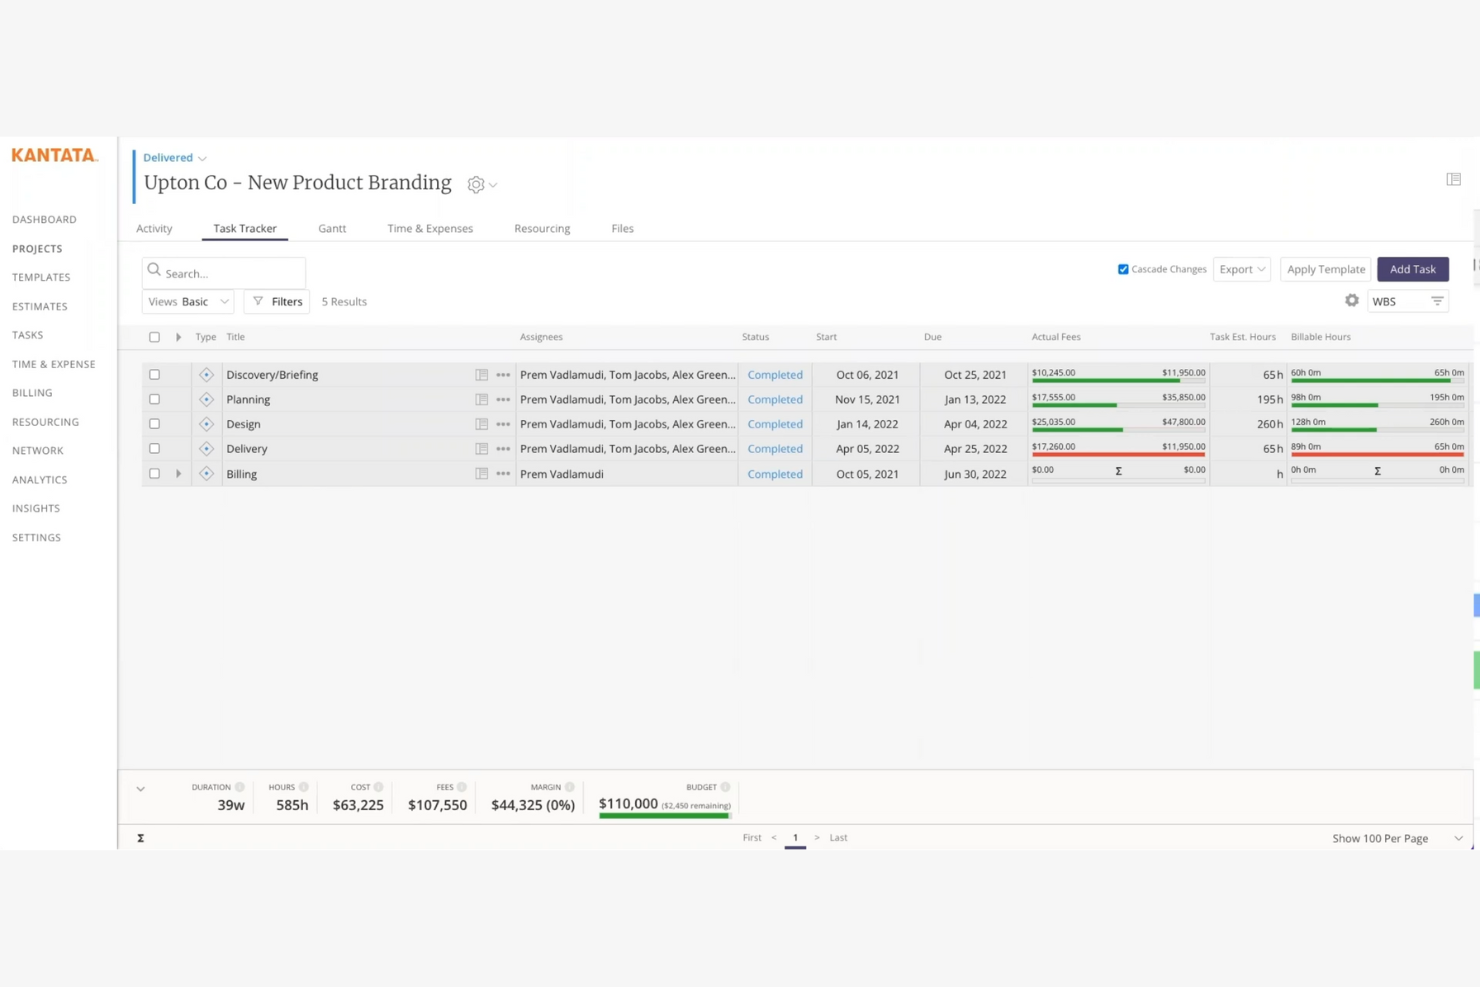Open Time & Expense in sidebar
This screenshot has width=1480, height=987.
click(54, 364)
